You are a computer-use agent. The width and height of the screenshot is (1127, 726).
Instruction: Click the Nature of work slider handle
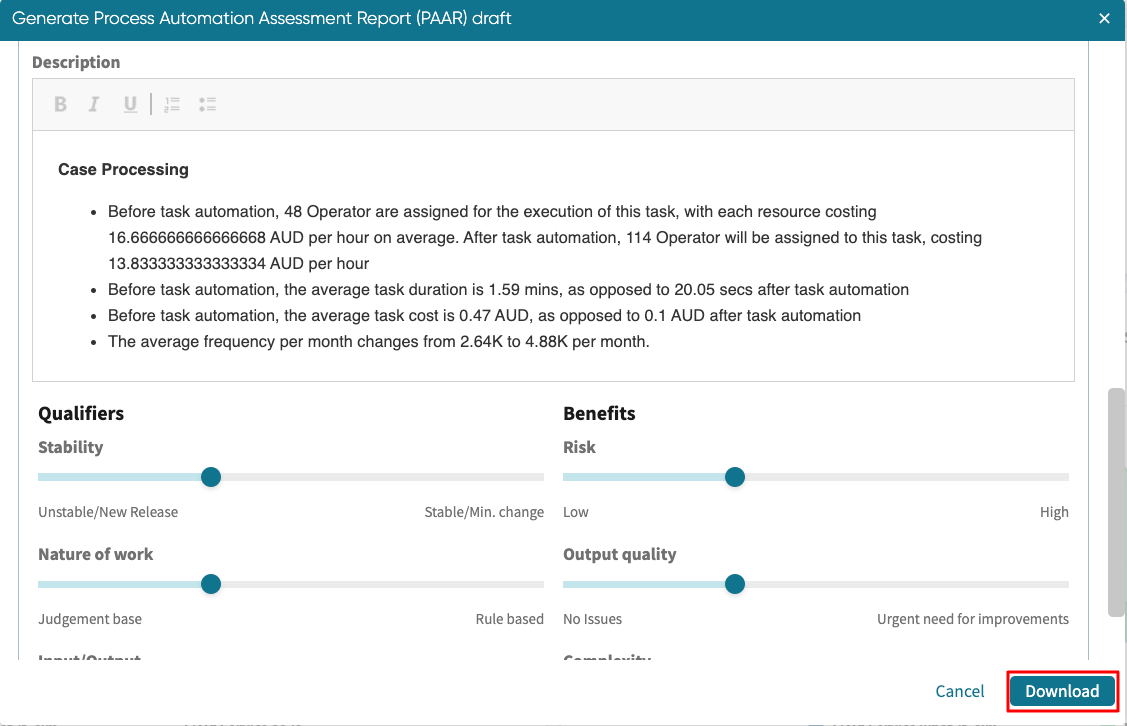click(210, 584)
